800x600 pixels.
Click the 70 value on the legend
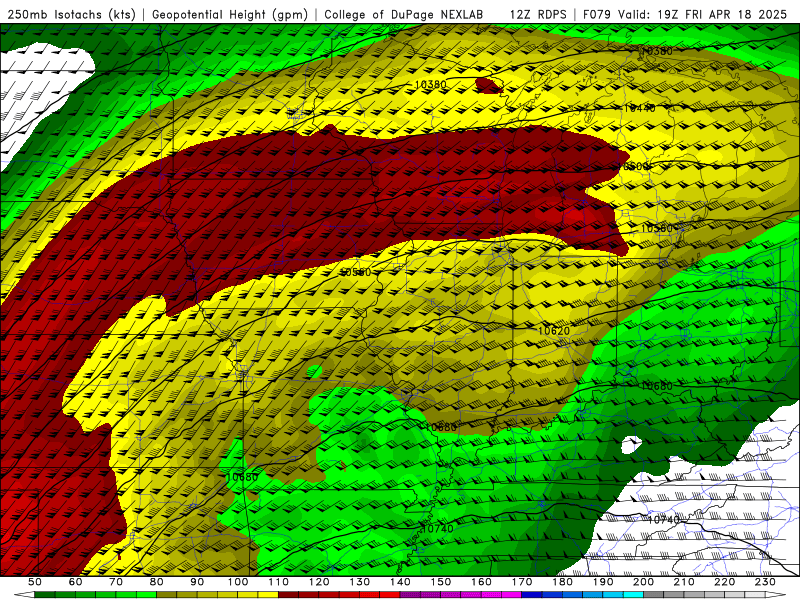click(x=116, y=582)
